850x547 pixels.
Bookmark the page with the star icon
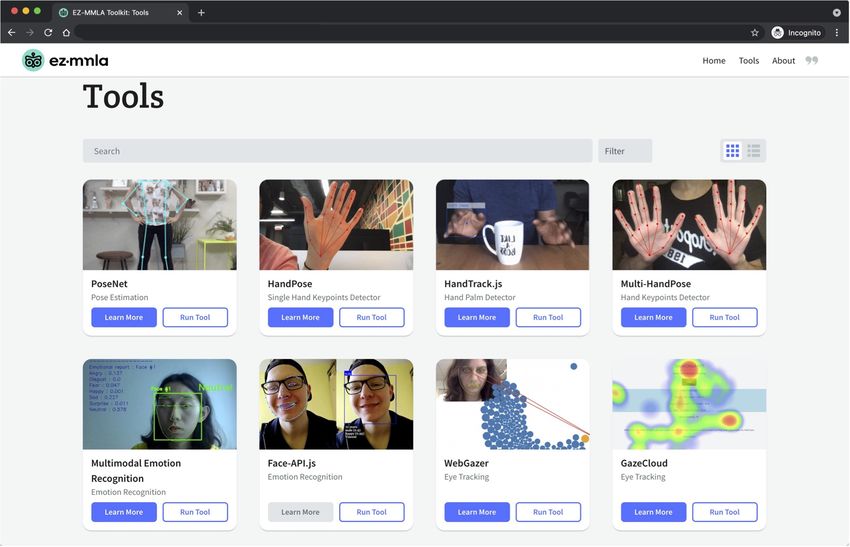pyautogui.click(x=755, y=33)
